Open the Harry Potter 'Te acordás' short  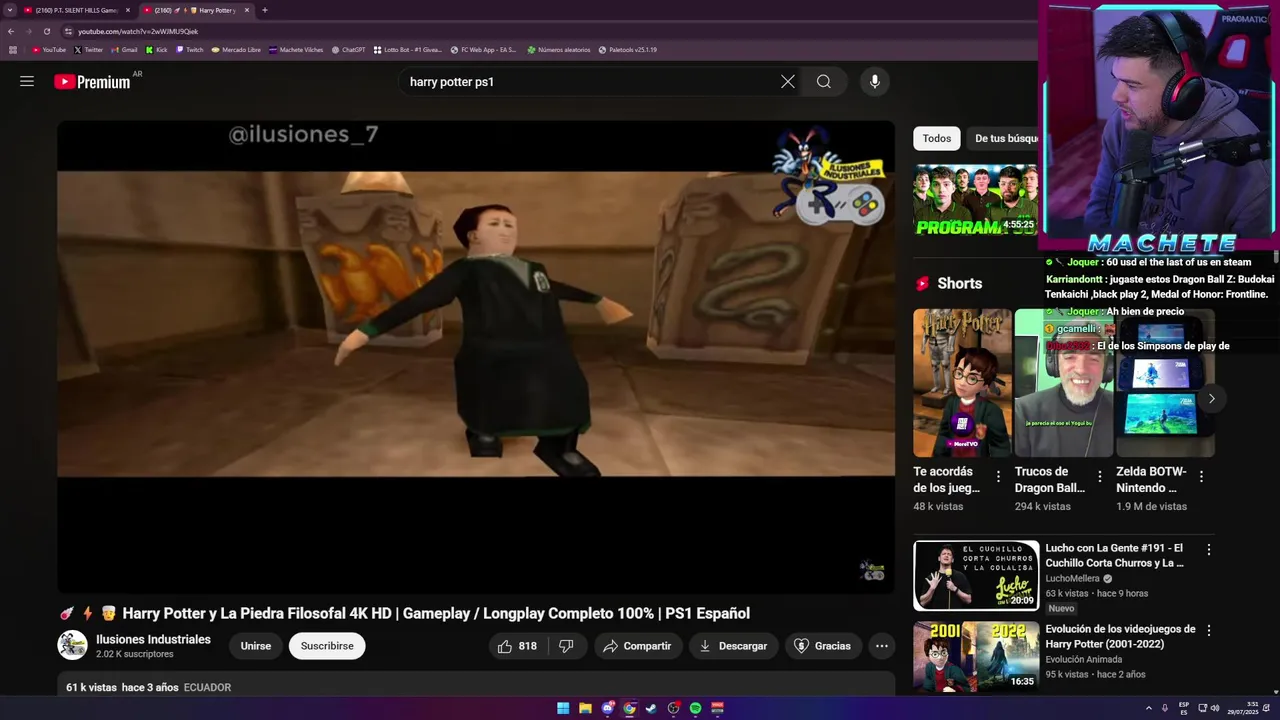pos(962,383)
